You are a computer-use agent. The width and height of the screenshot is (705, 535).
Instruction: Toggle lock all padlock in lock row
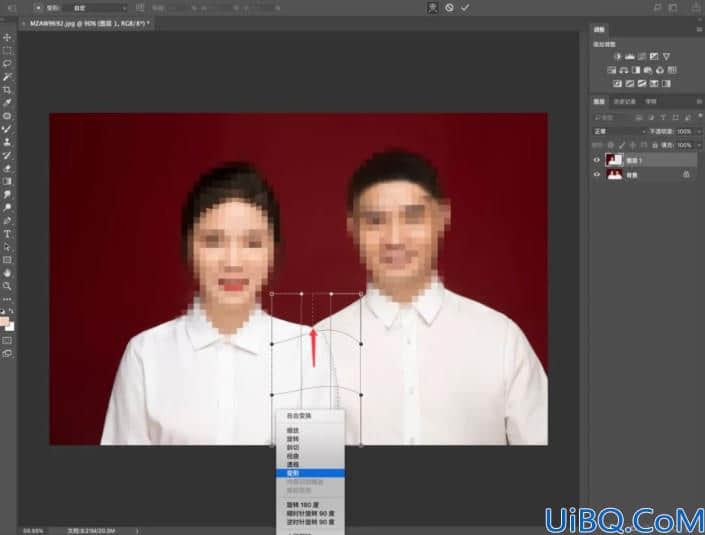coord(655,145)
